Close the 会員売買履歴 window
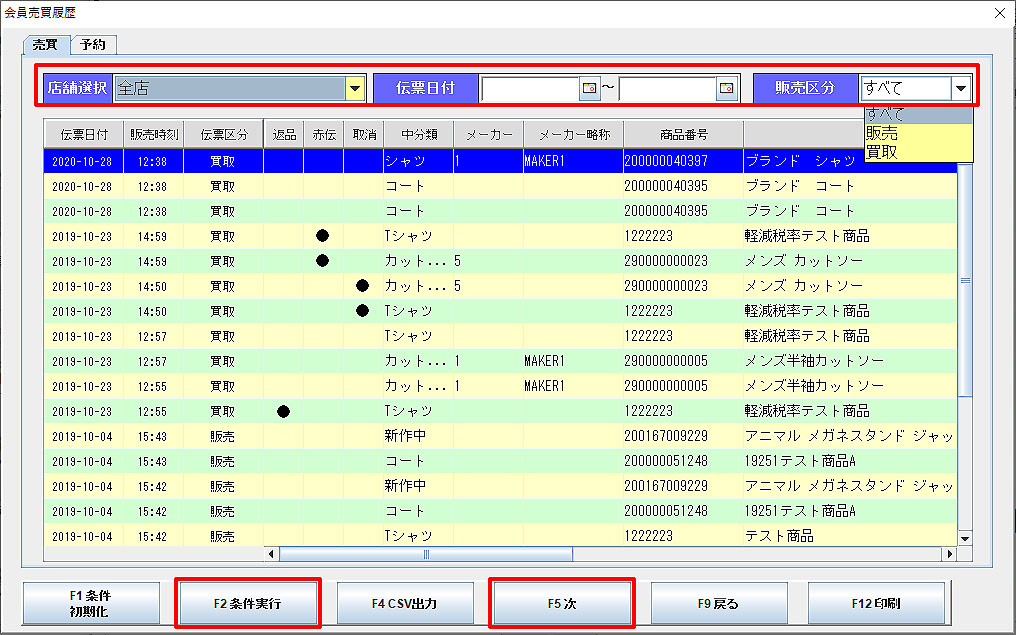Screen dimensions: 1016x635 point(999,12)
